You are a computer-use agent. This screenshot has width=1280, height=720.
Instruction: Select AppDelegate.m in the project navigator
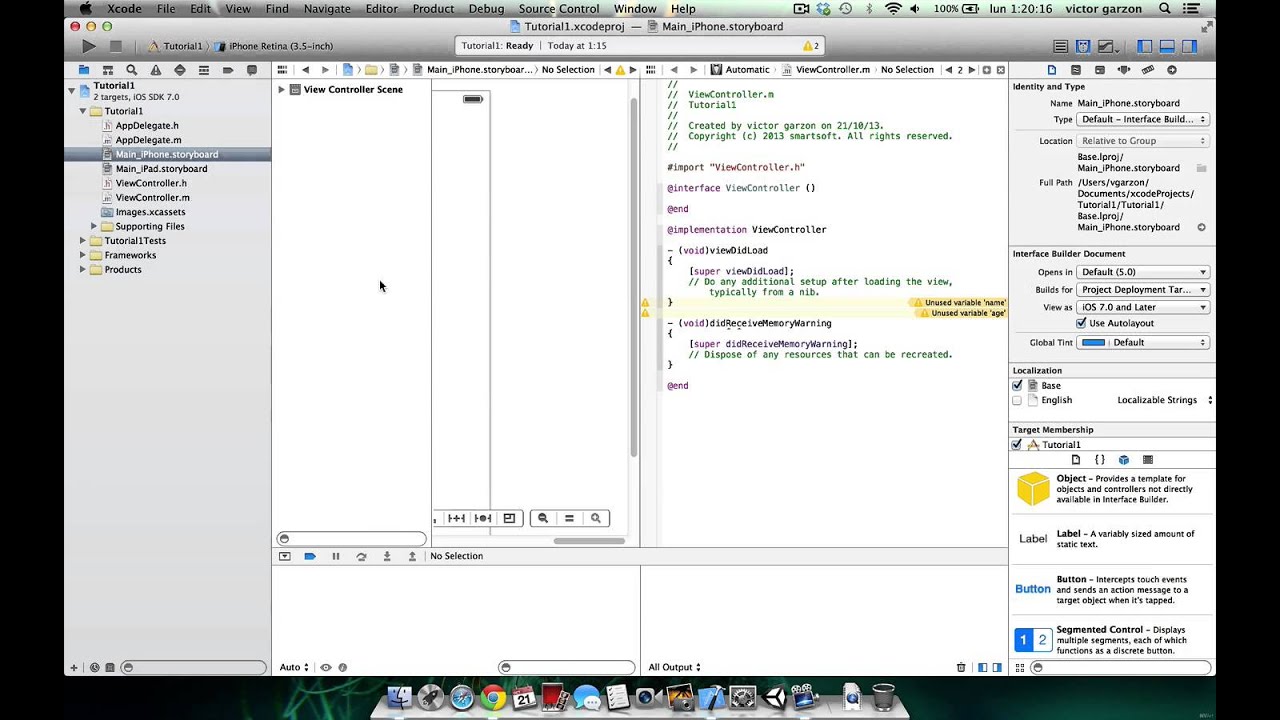148,140
